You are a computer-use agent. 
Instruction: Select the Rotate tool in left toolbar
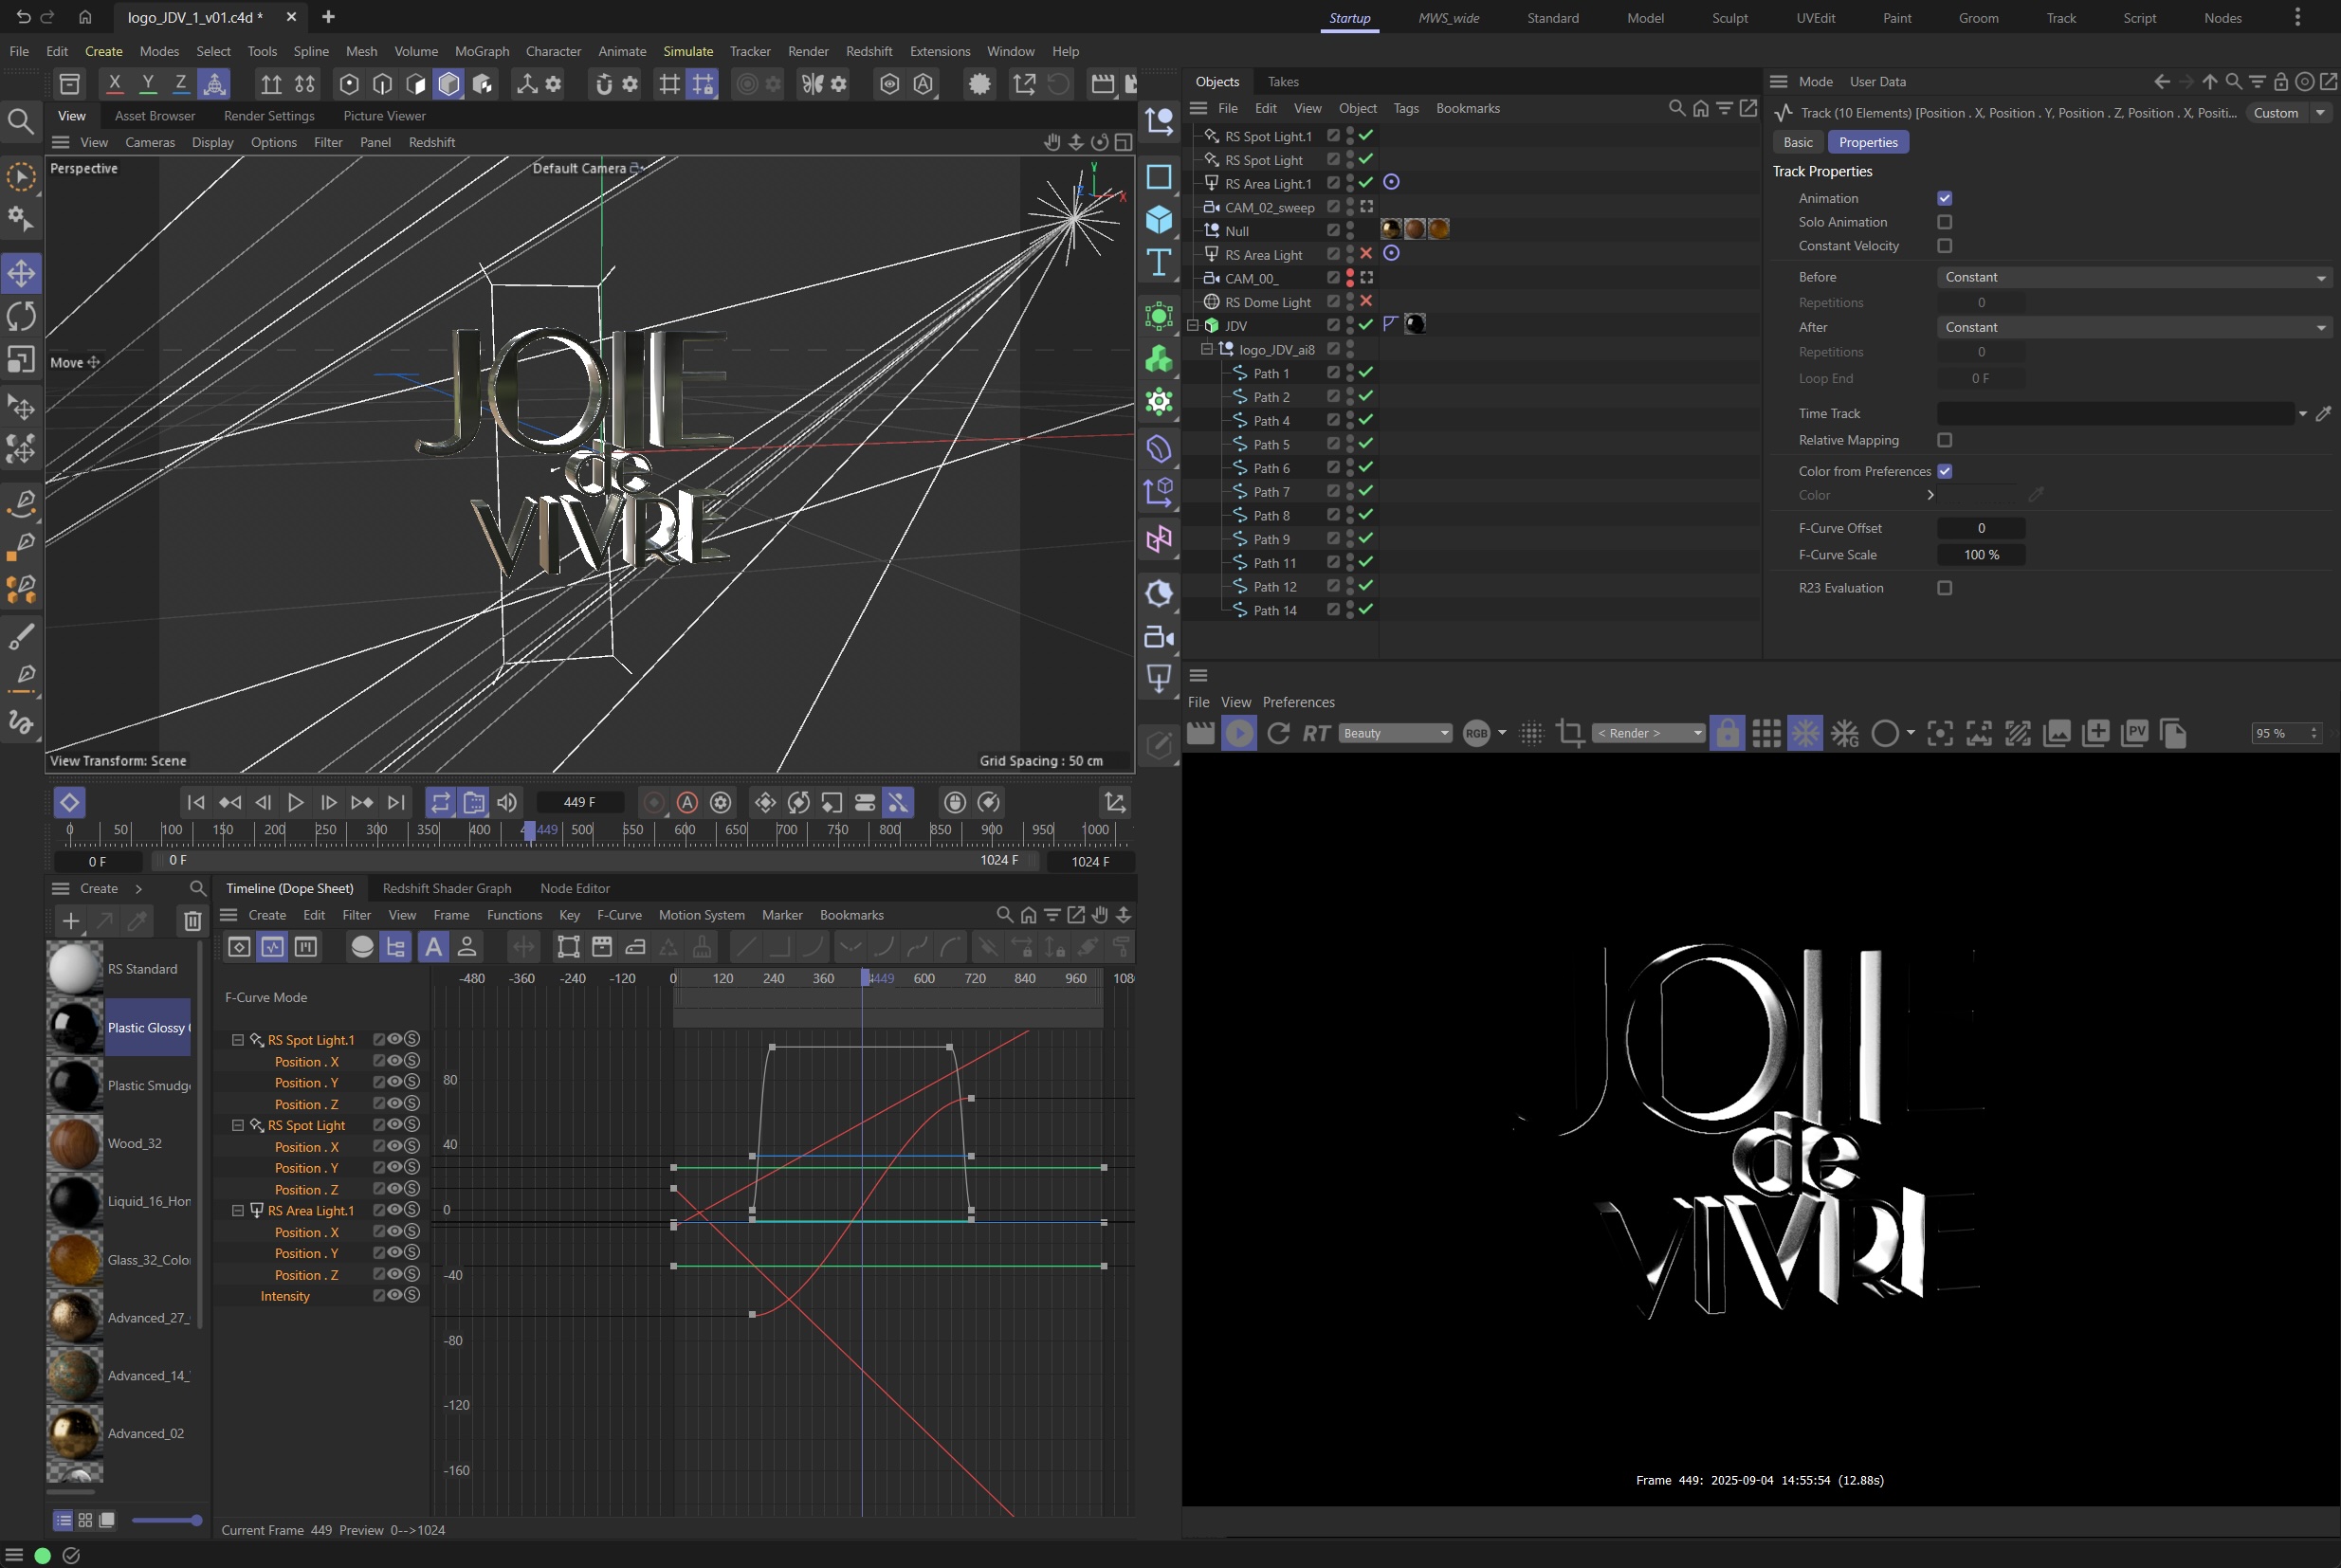(21, 316)
